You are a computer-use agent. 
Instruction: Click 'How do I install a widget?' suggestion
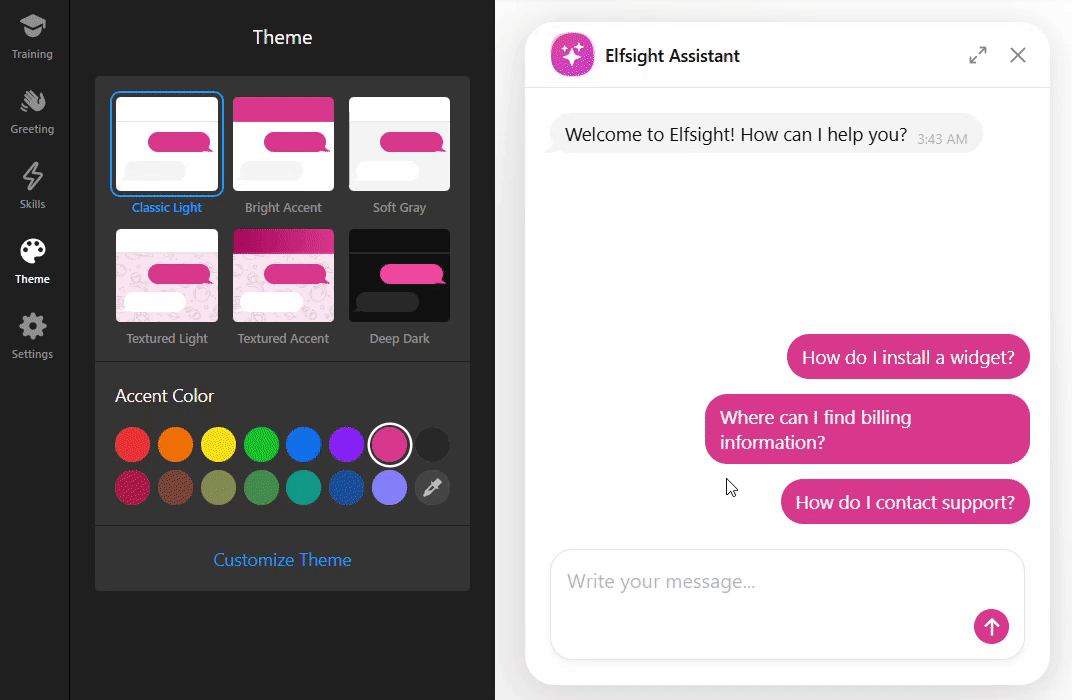[908, 357]
